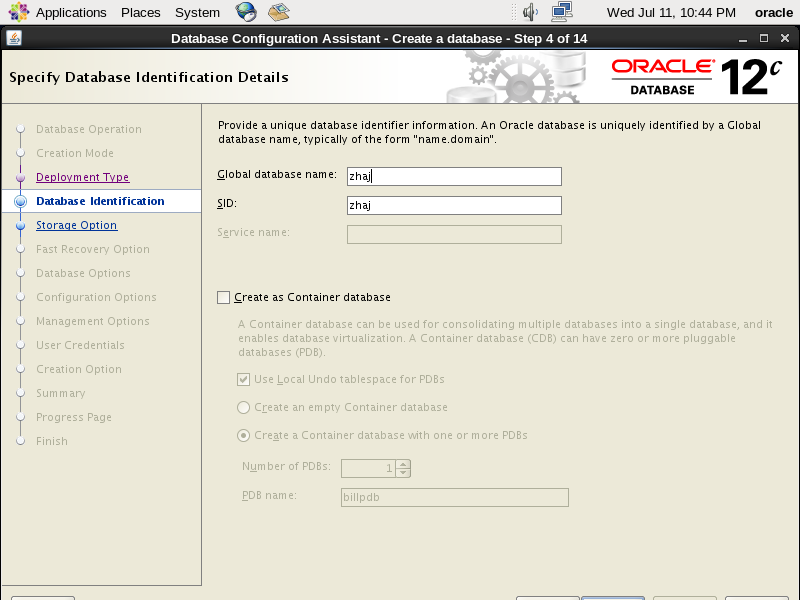Click into the Global database name field
The width and height of the screenshot is (800, 600).
(454, 177)
